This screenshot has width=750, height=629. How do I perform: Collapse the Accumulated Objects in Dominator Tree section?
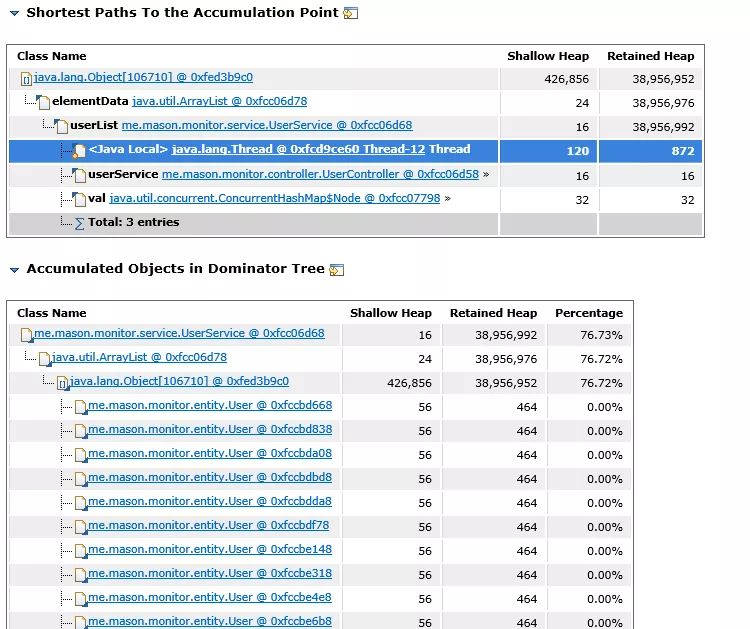pos(15,269)
